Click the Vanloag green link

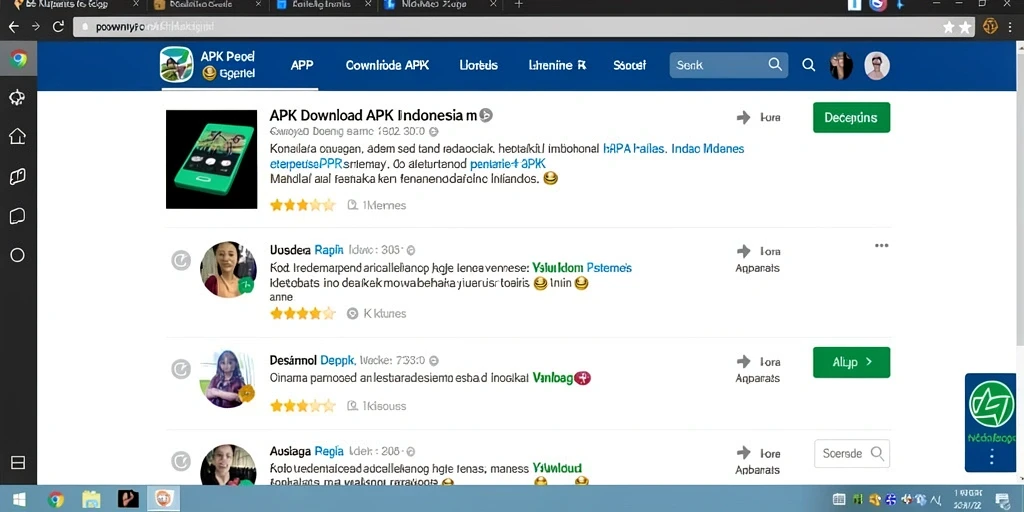pos(552,377)
